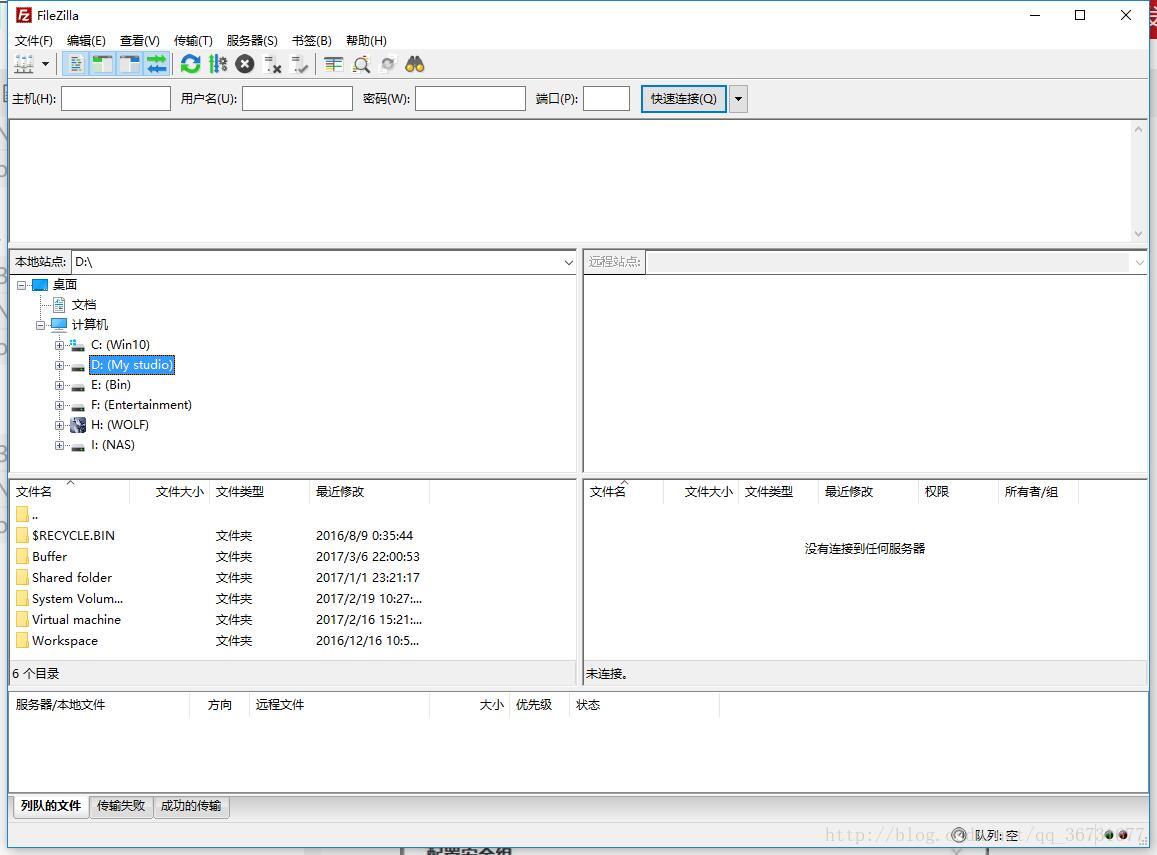Image resolution: width=1157 pixels, height=855 pixels.
Task: Click message log scroll down arrow
Action: tap(1139, 234)
